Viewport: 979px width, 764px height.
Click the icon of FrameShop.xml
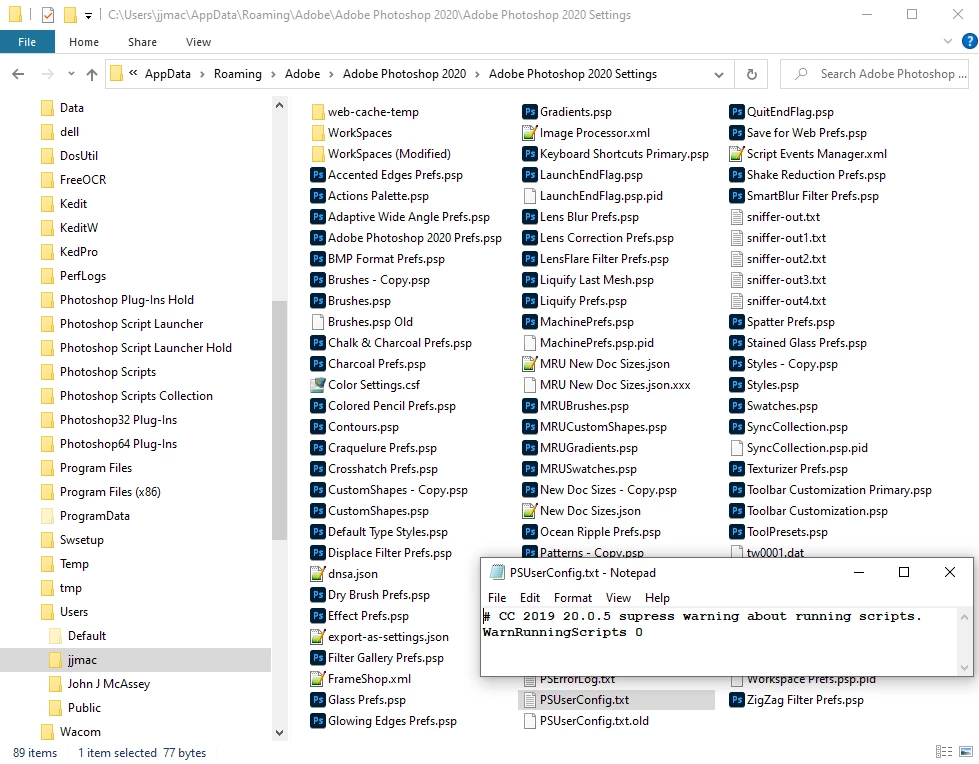point(318,678)
